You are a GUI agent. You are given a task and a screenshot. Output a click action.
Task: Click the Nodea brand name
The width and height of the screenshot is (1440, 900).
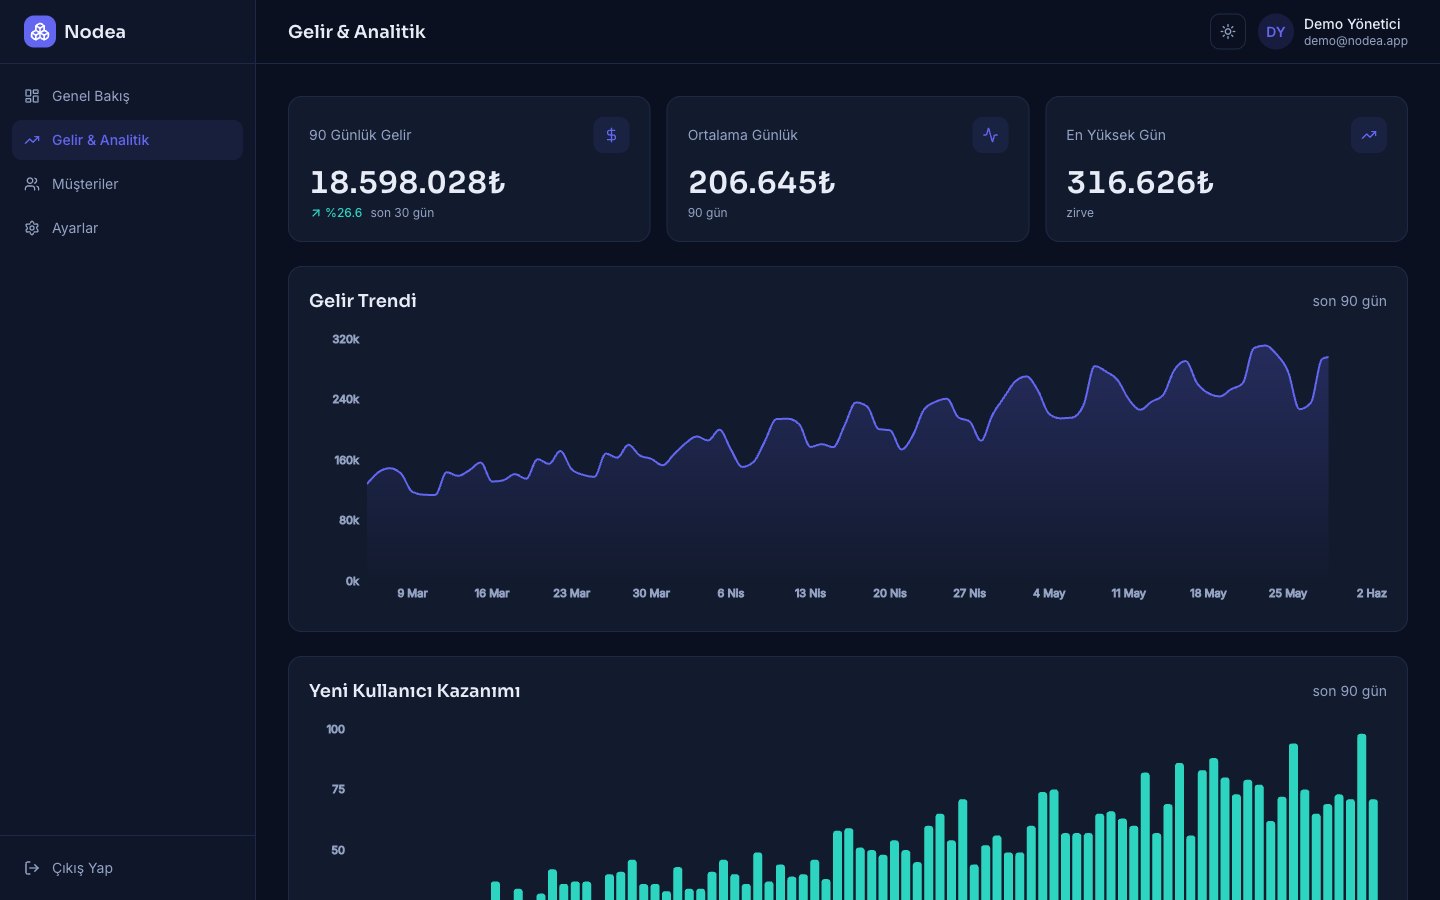coord(95,32)
